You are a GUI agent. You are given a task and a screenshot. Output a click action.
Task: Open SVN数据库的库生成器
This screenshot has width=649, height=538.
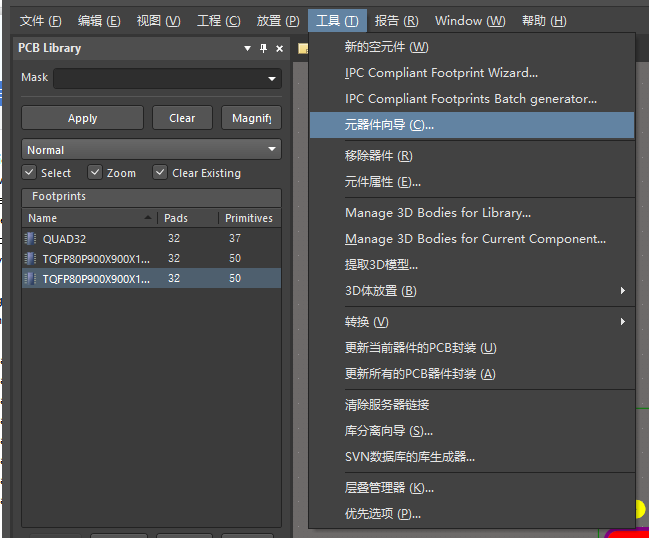point(472,457)
